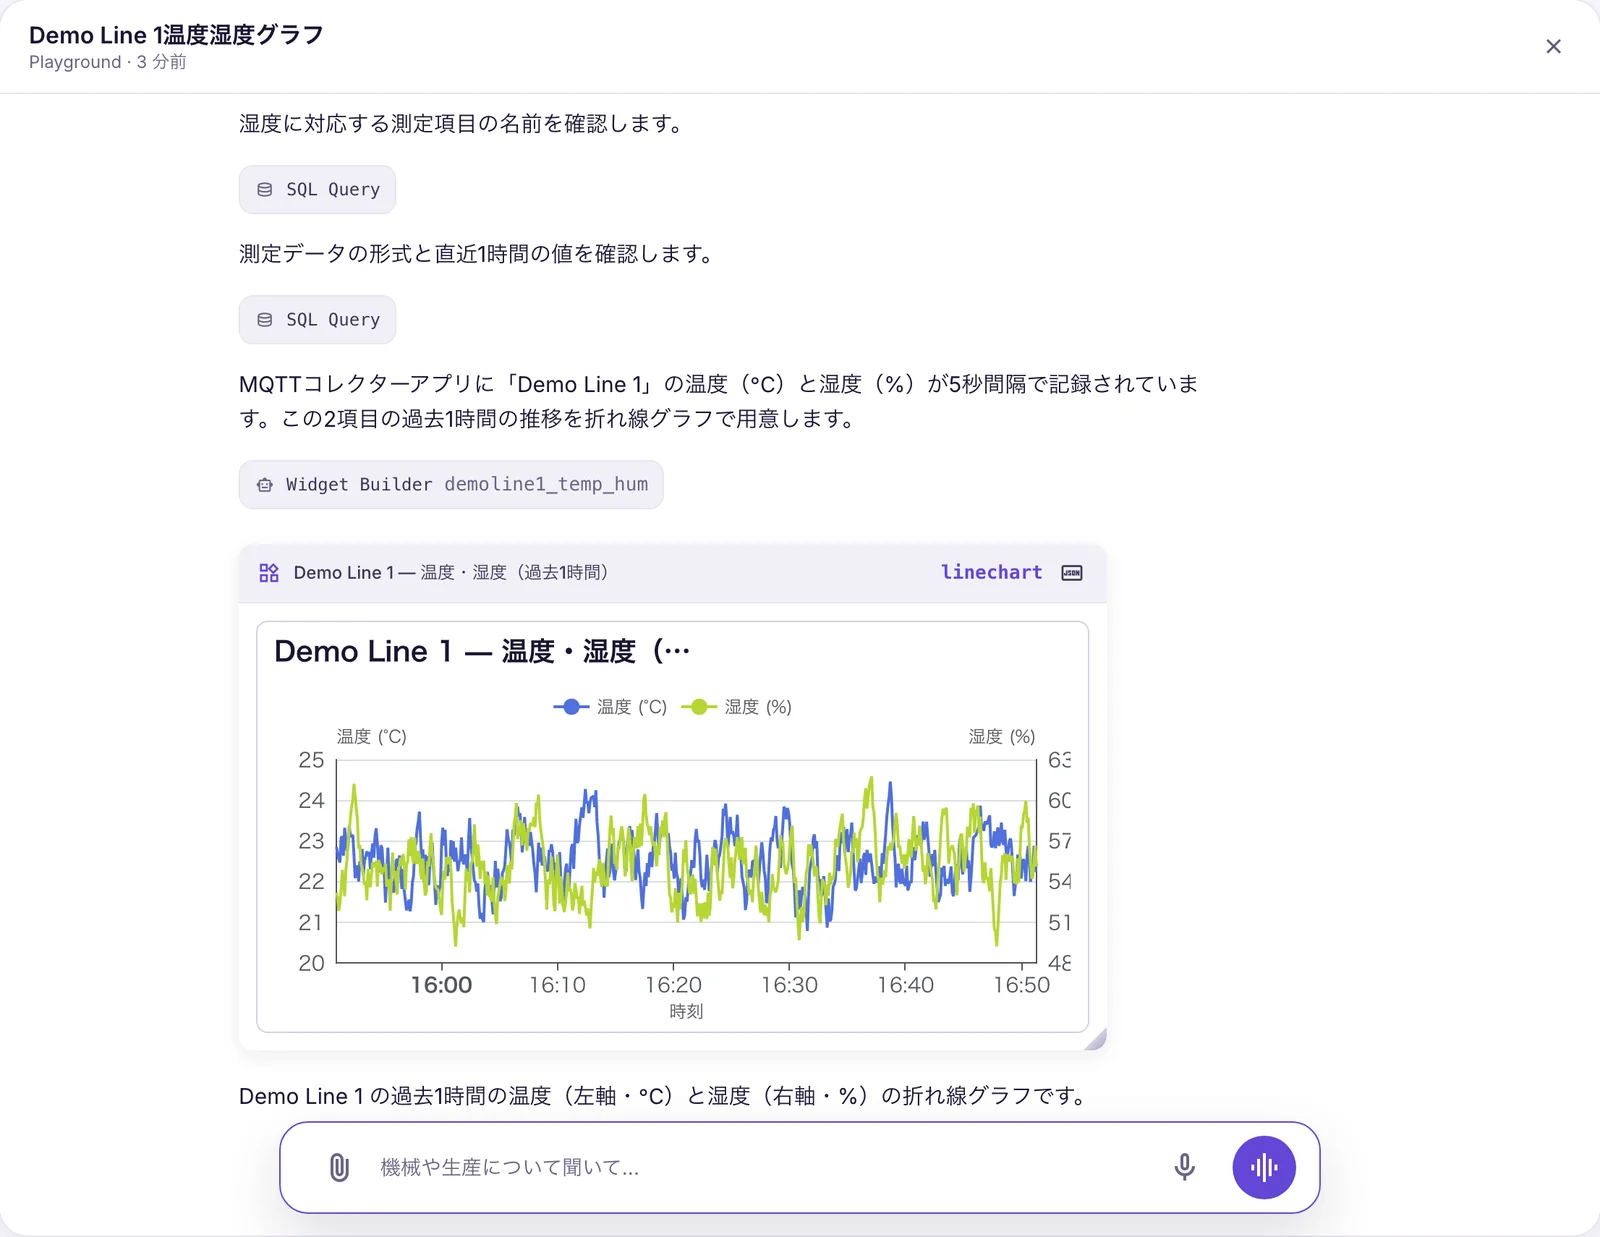
Task: Click the 時刻 axis title
Action: 686,1011
